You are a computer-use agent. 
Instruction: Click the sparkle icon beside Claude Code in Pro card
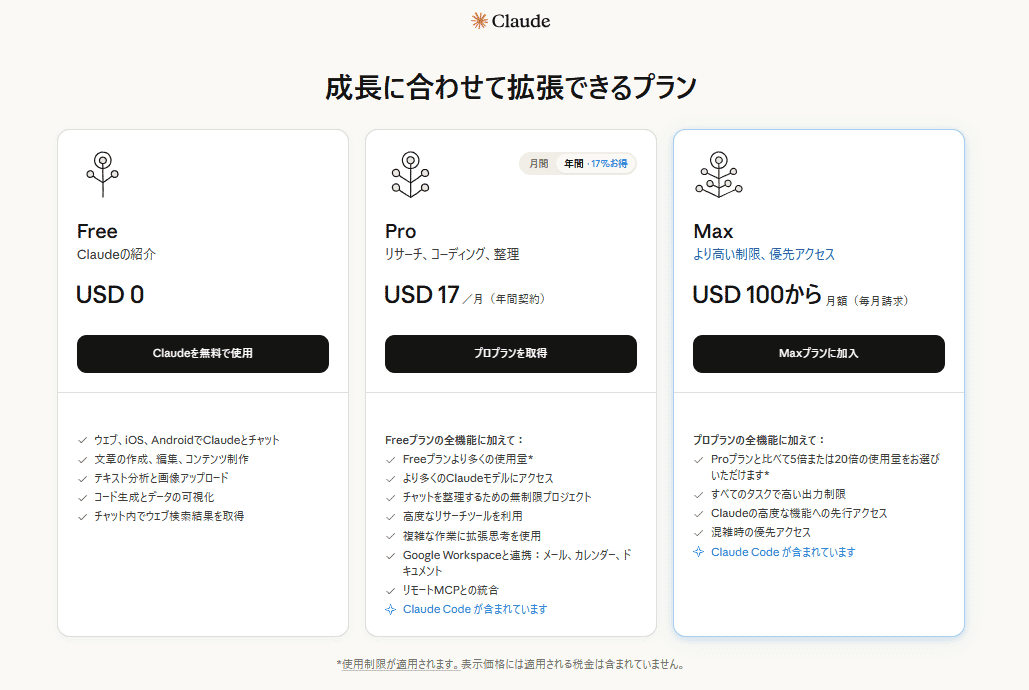click(390, 608)
